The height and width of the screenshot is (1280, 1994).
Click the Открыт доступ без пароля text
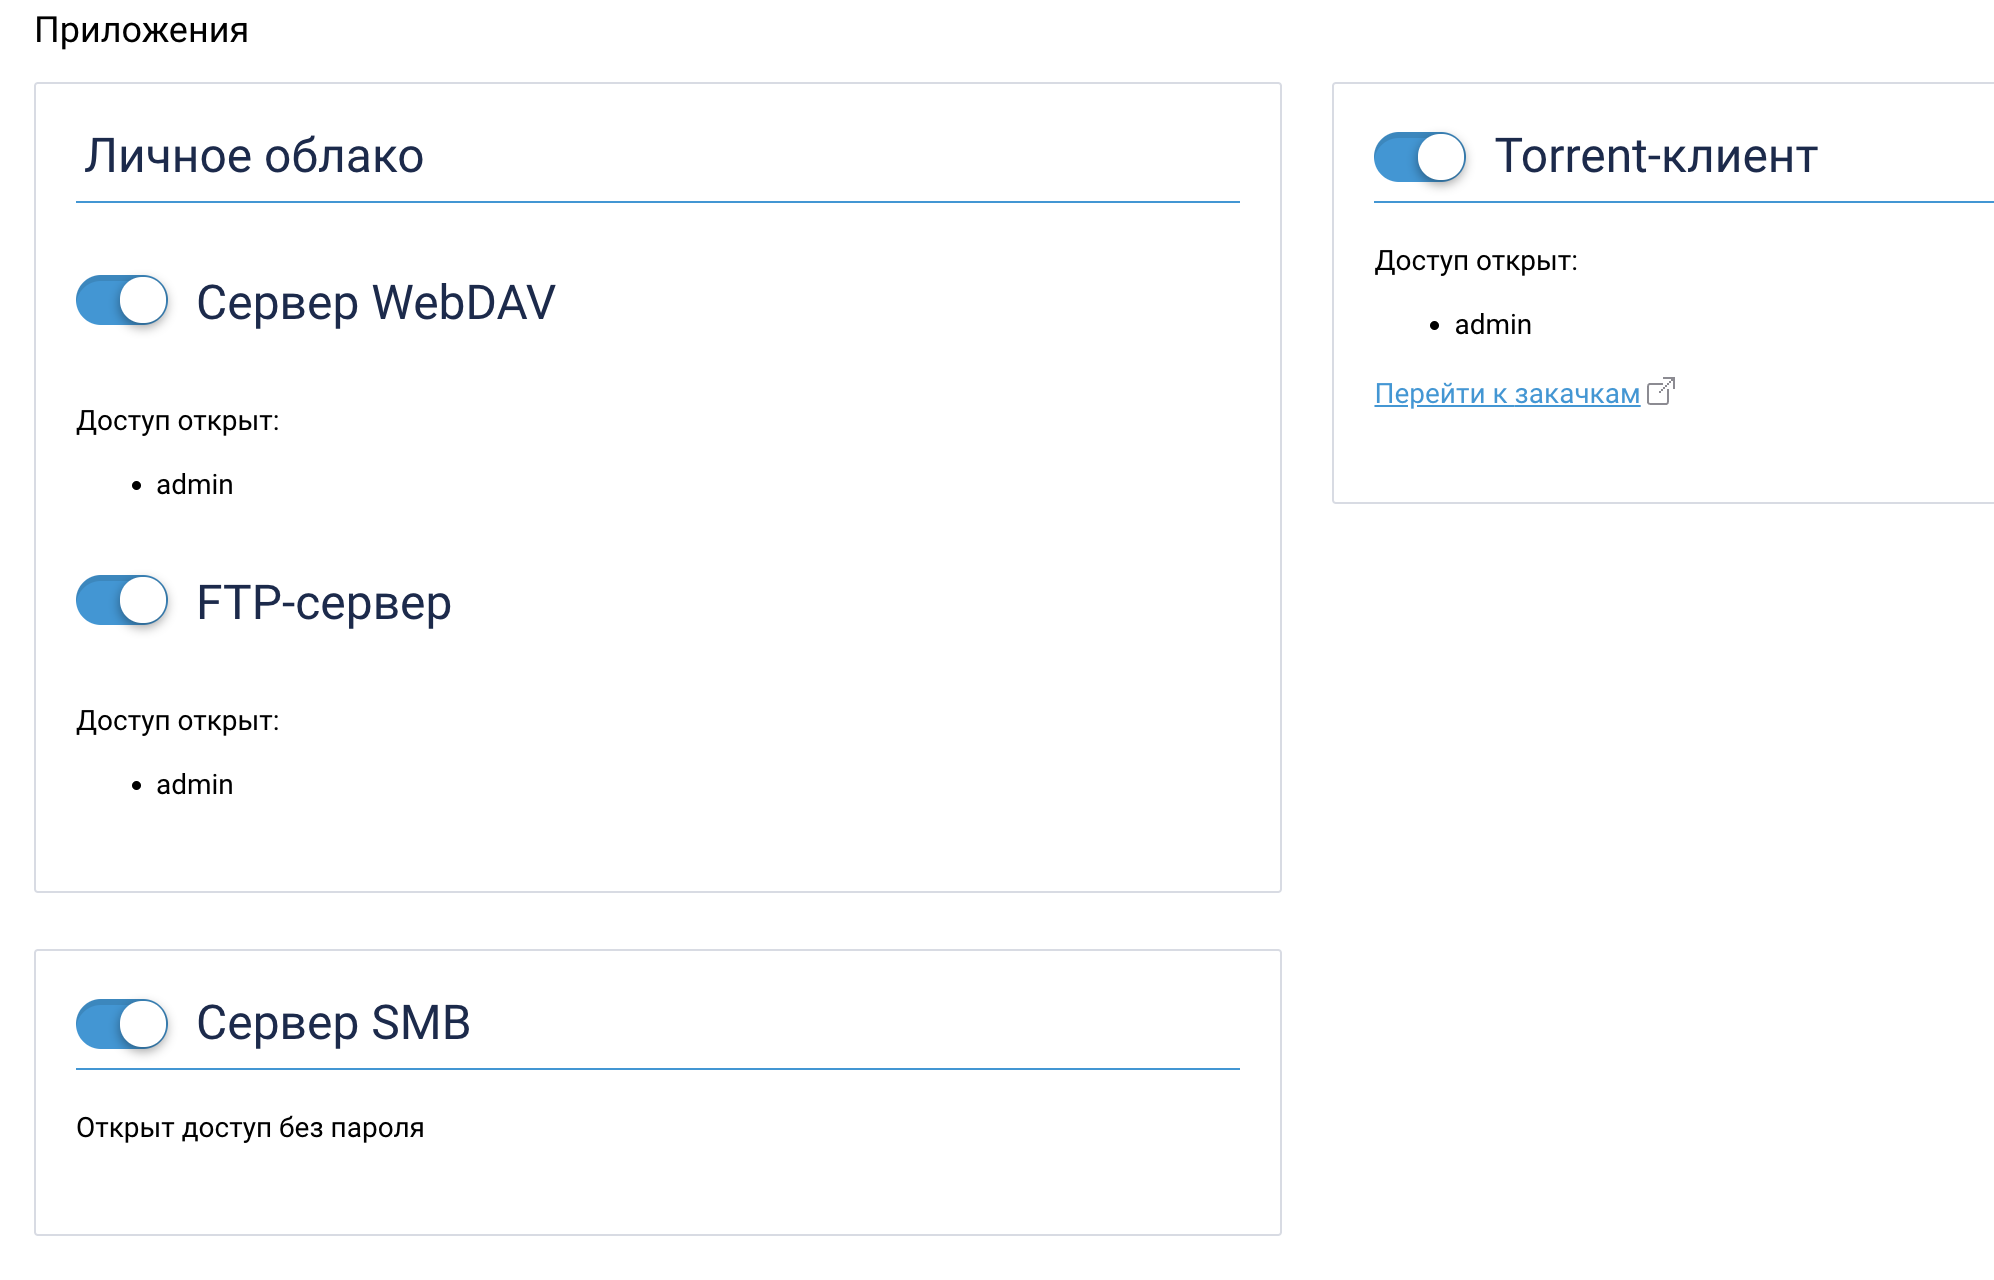coord(250,1128)
